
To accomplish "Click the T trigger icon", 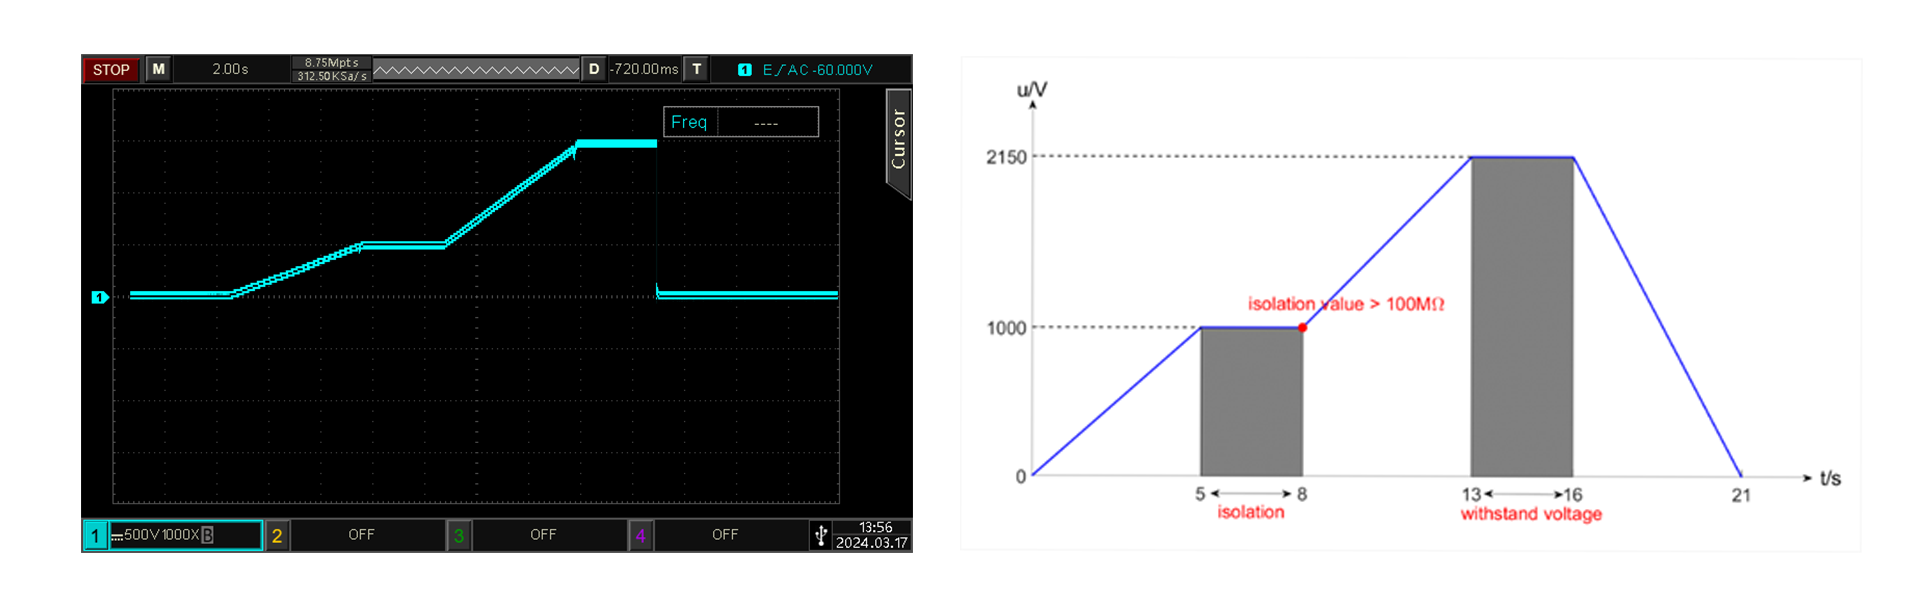I will (x=697, y=69).
